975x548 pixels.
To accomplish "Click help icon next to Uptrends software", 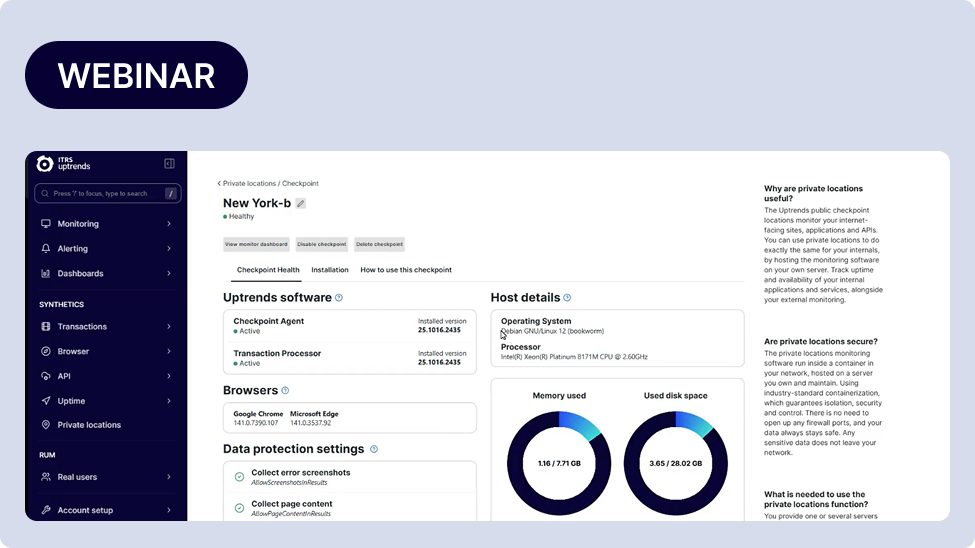I will [x=339, y=298].
